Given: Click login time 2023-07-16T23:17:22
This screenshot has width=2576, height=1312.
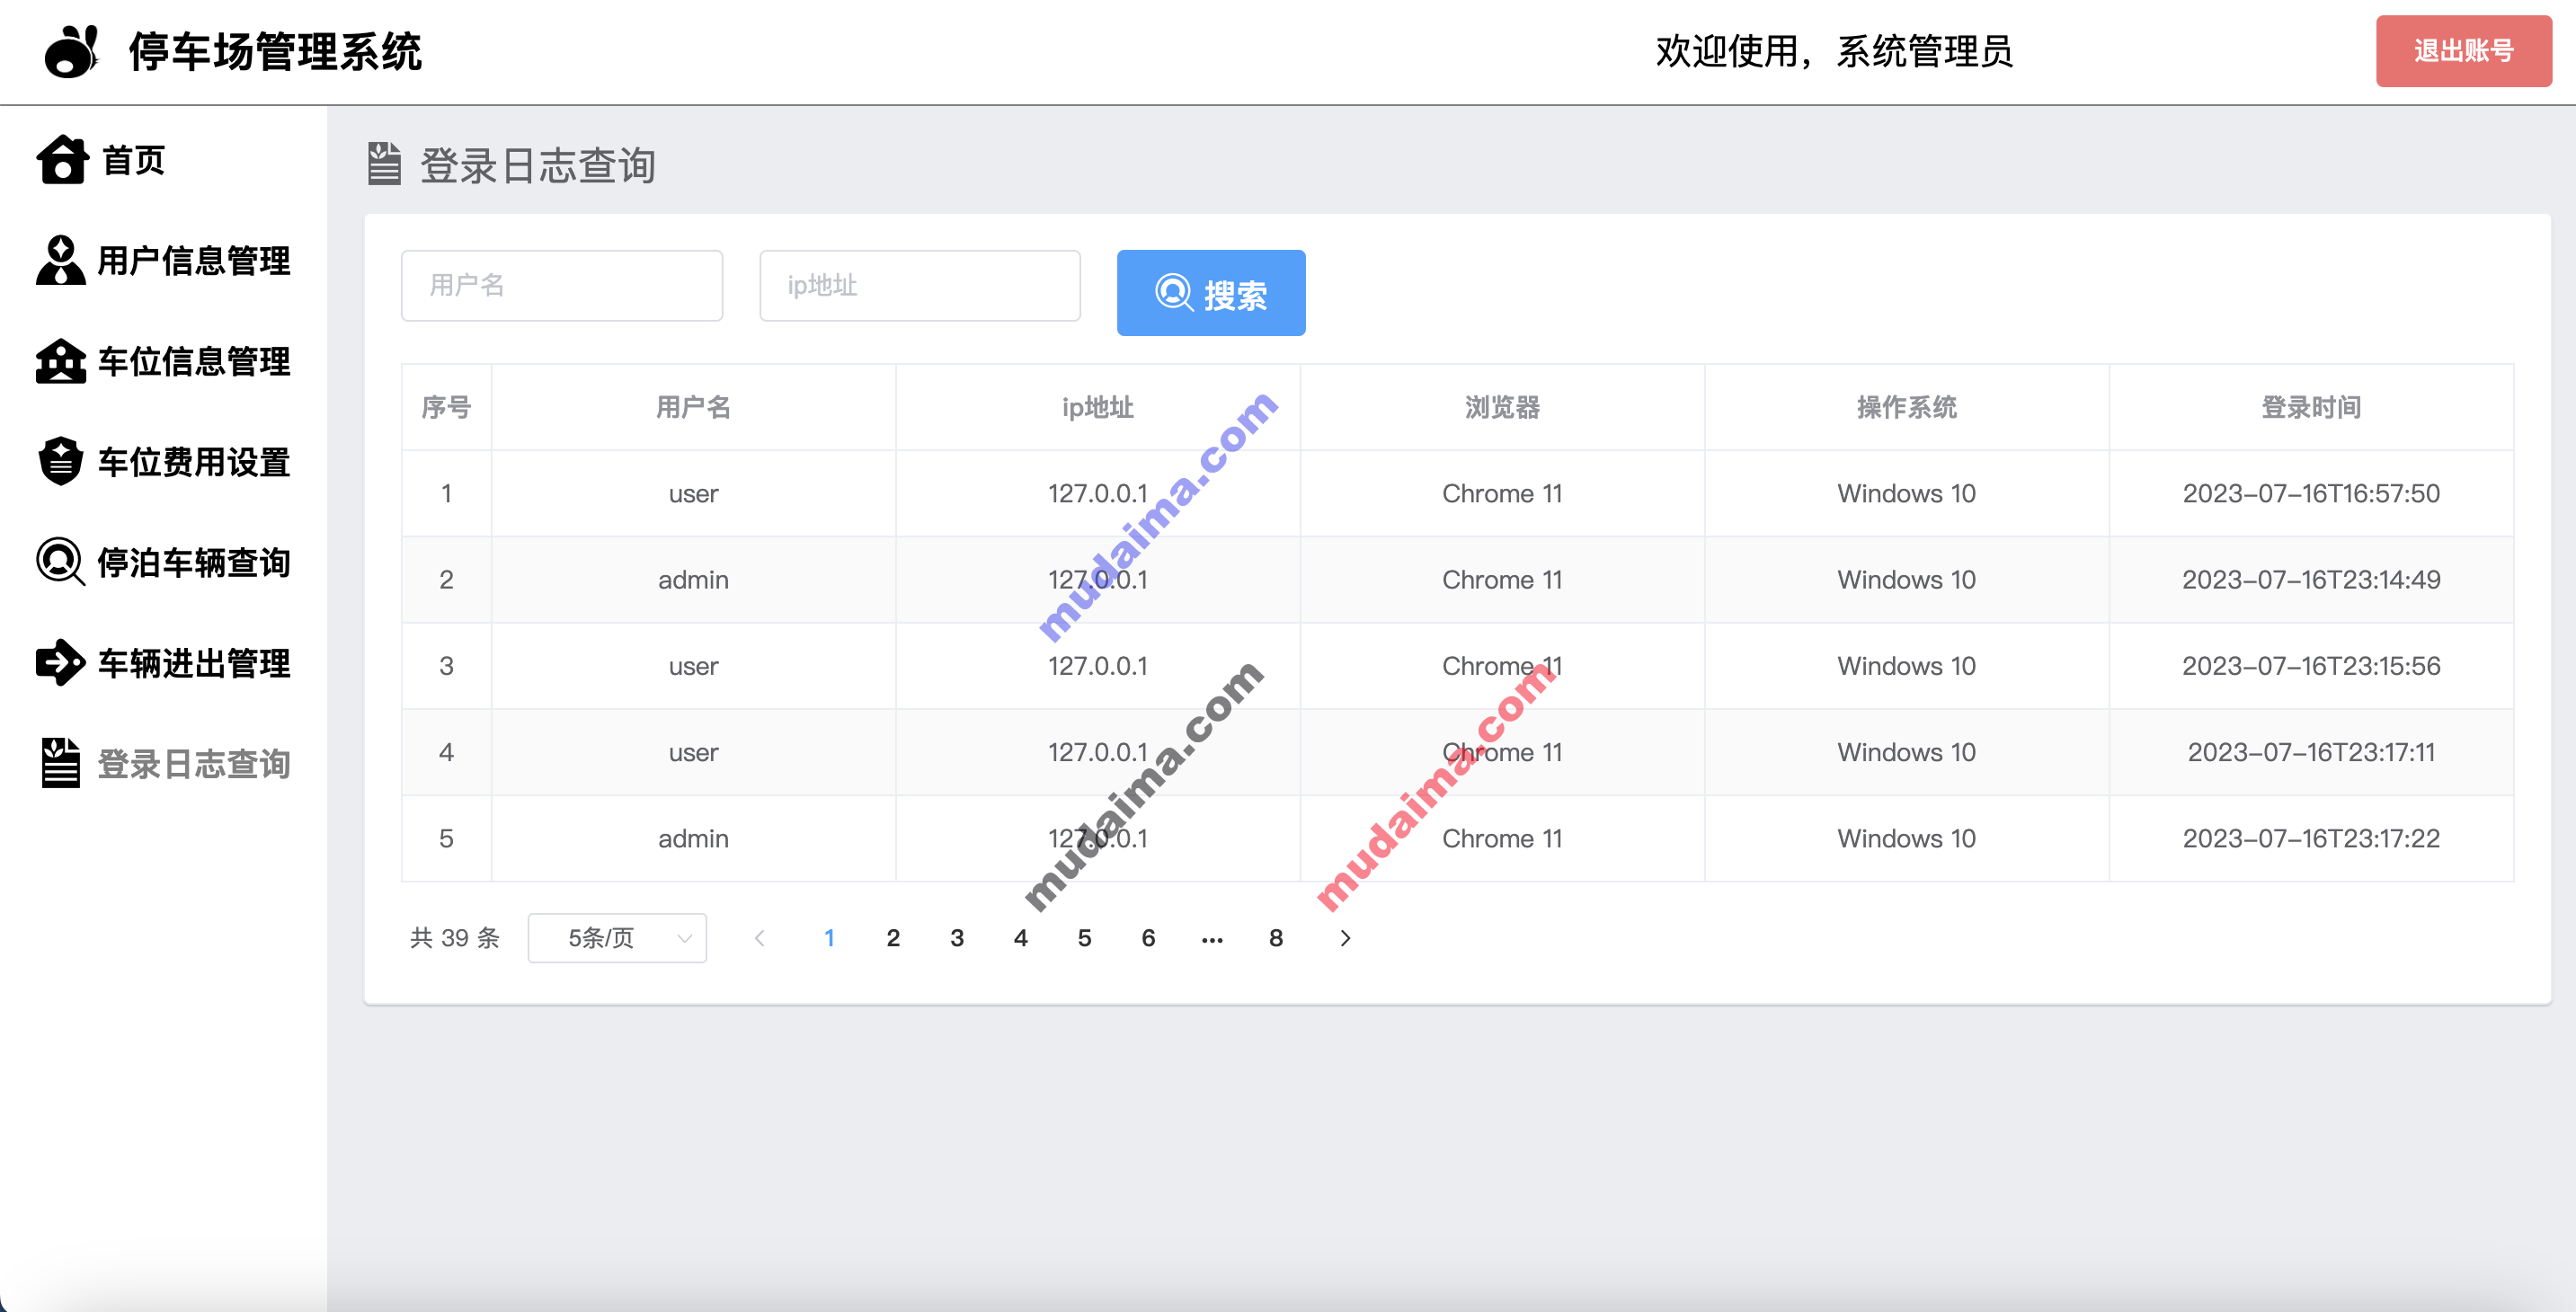Looking at the screenshot, I should pyautogui.click(x=2311, y=838).
